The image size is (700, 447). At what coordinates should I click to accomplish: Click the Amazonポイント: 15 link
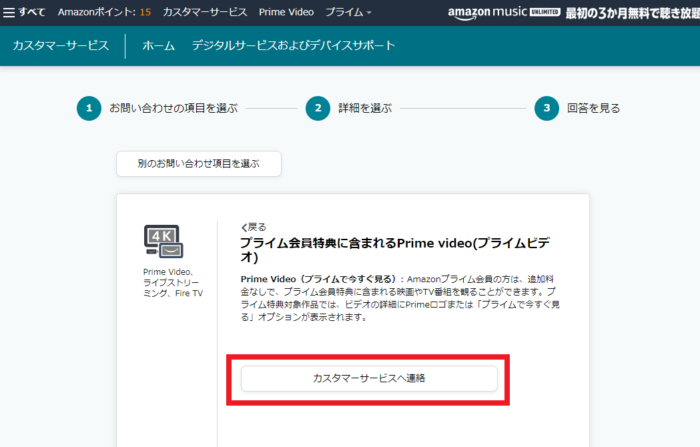[x=104, y=12]
